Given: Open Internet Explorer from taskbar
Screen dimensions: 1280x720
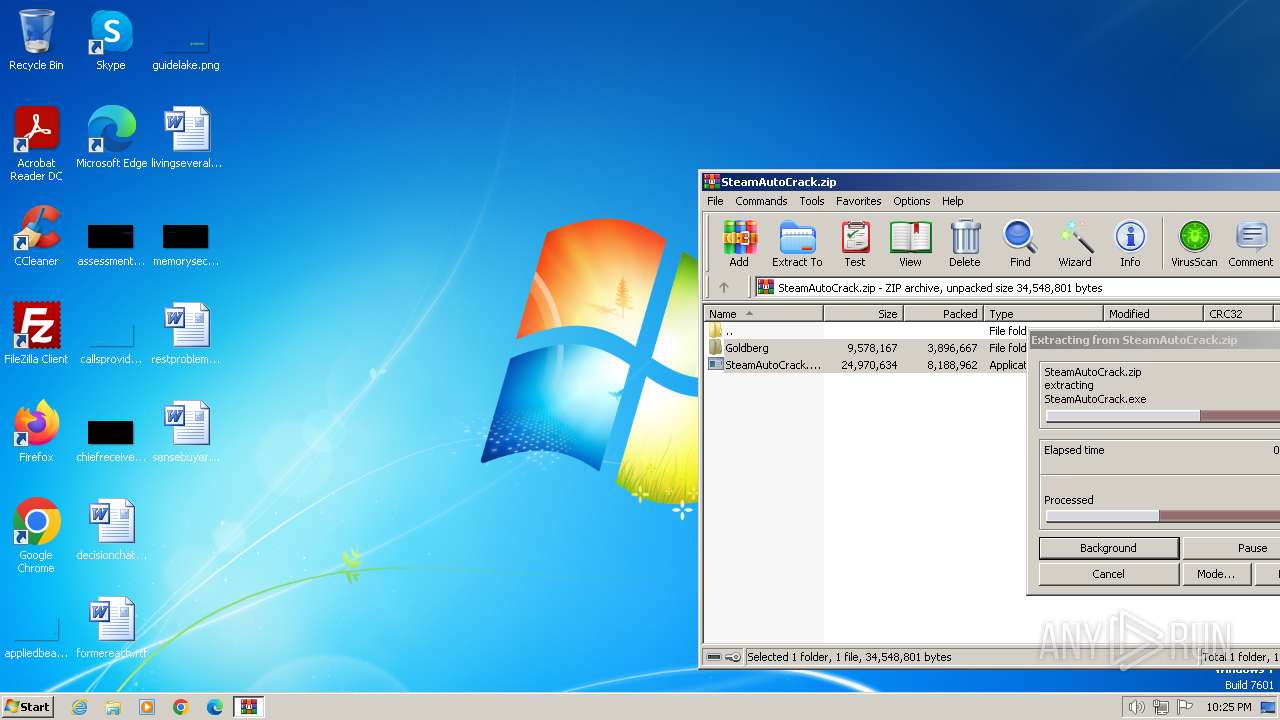Looking at the screenshot, I should tap(79, 707).
